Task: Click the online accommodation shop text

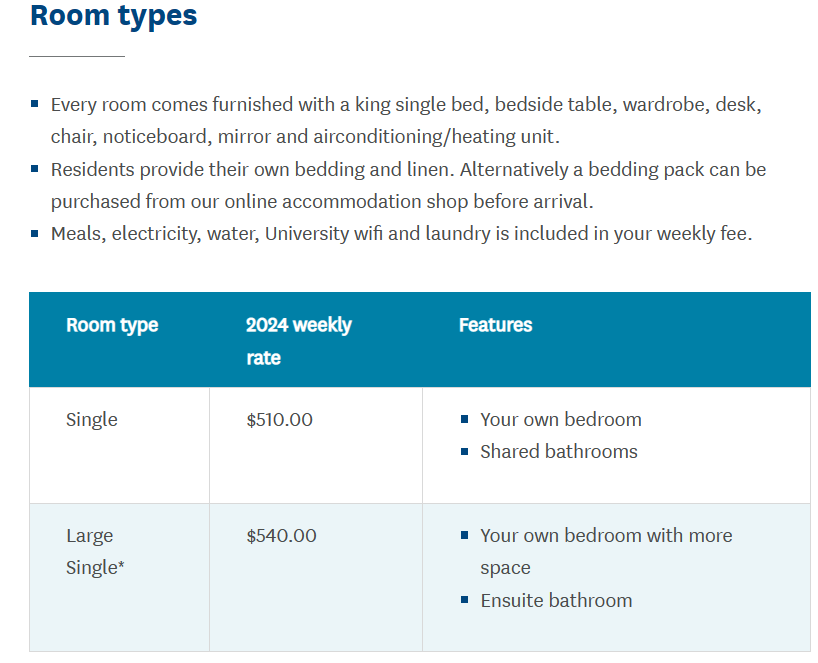Action: pyautogui.click(x=348, y=201)
